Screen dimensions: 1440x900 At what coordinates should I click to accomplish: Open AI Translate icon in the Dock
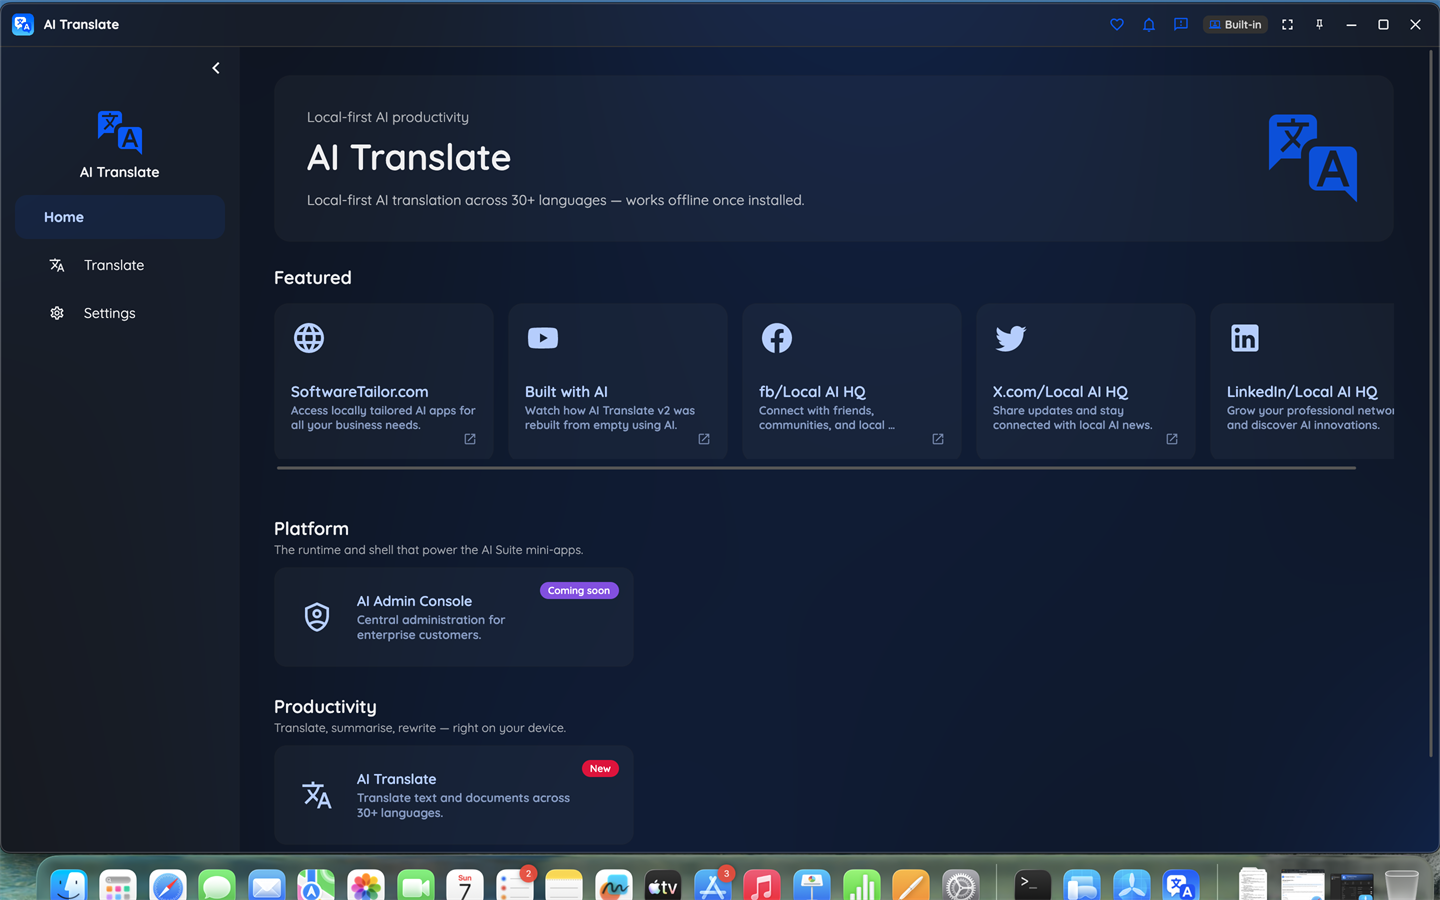[x=1181, y=886]
